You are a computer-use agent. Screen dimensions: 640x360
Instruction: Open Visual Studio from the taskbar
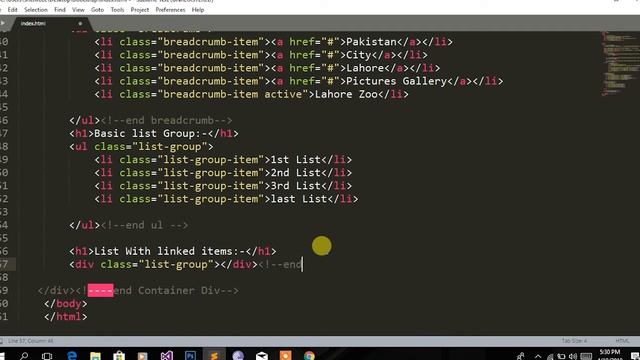[167, 356]
